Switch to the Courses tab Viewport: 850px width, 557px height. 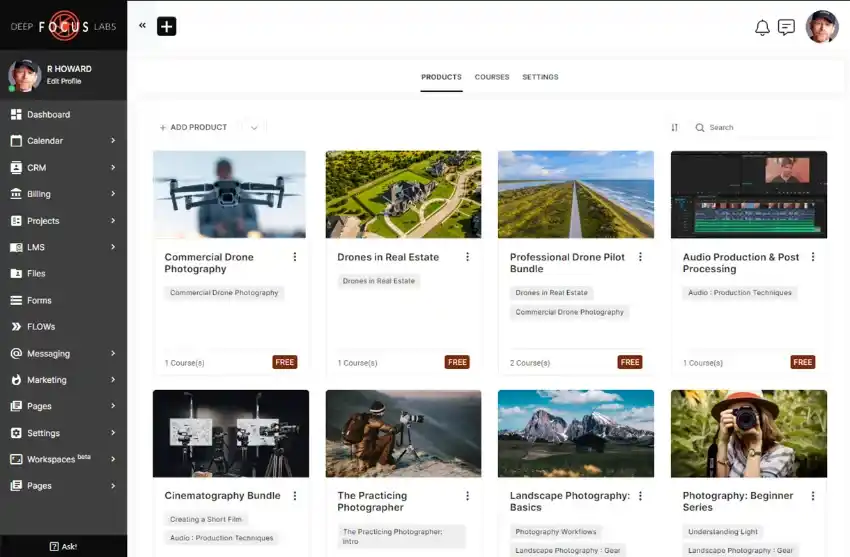click(x=492, y=77)
